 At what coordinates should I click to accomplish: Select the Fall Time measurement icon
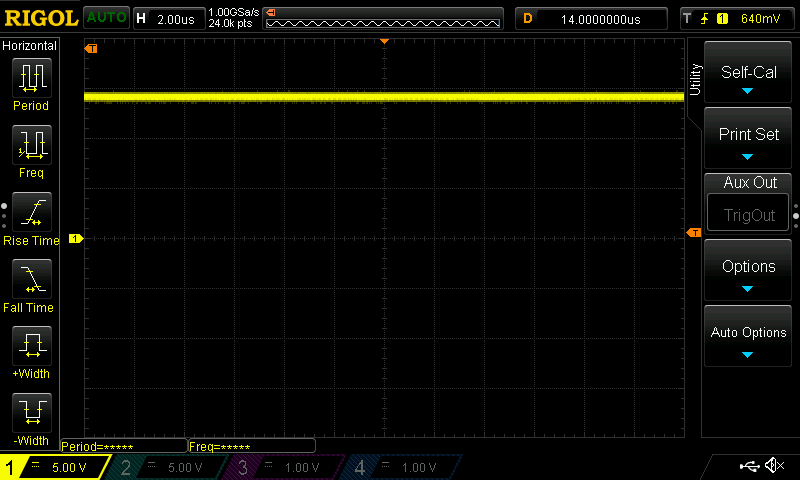(x=32, y=279)
